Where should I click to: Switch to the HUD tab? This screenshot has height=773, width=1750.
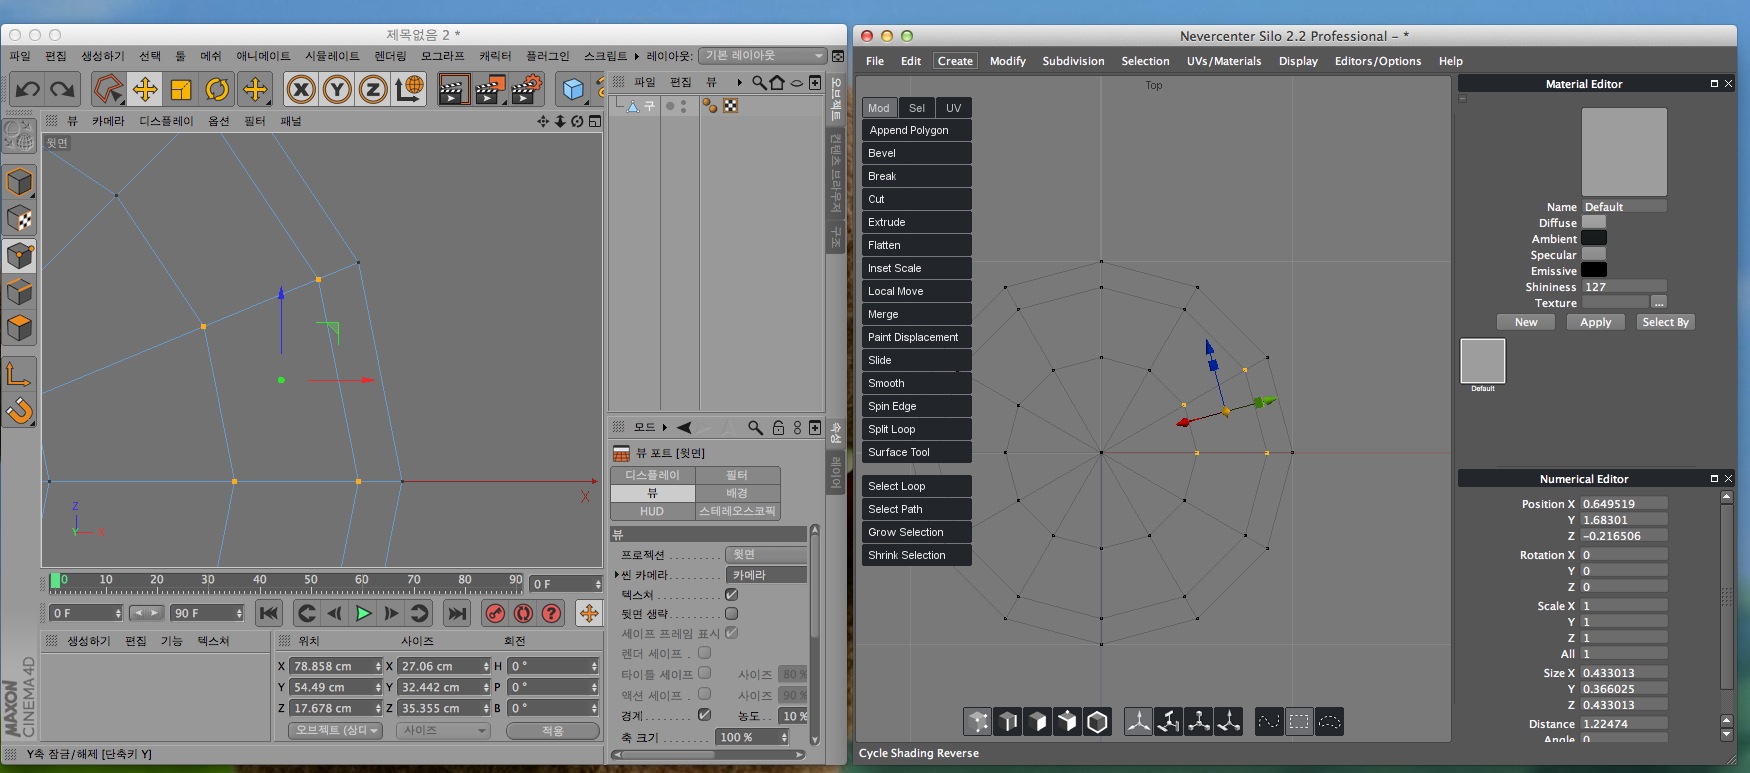point(652,511)
